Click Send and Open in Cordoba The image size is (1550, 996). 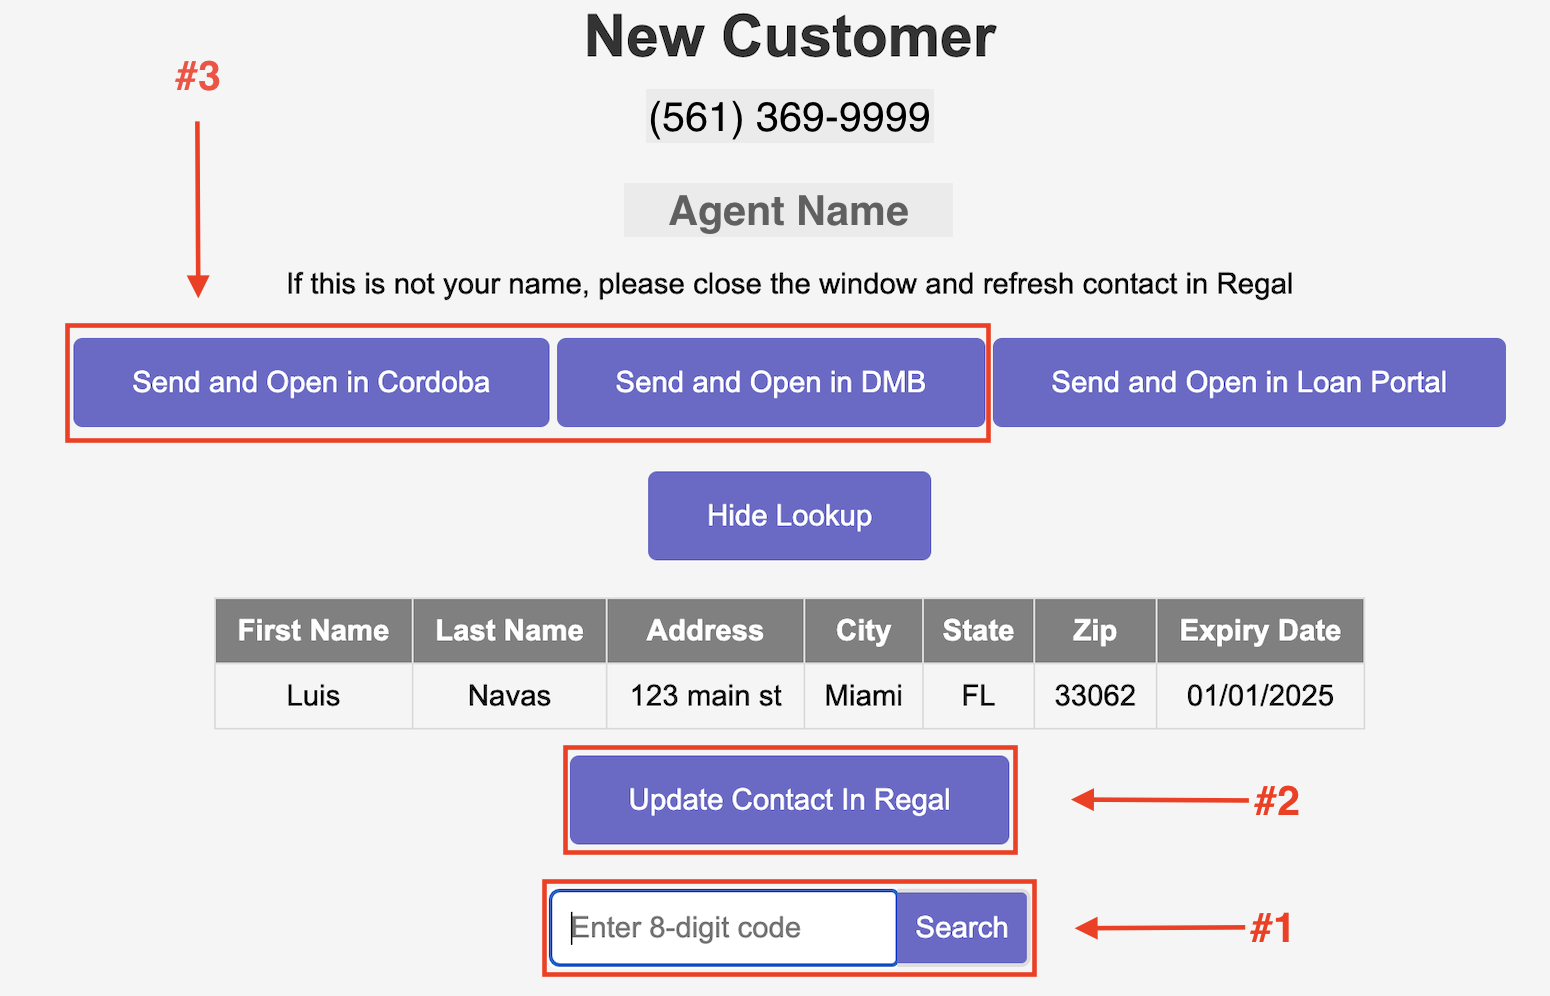[x=311, y=382]
